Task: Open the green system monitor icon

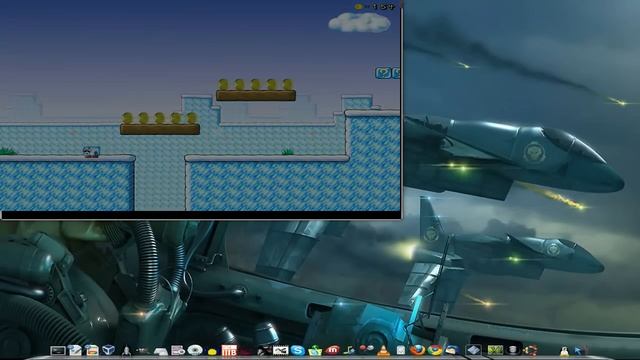Action: click(495, 350)
